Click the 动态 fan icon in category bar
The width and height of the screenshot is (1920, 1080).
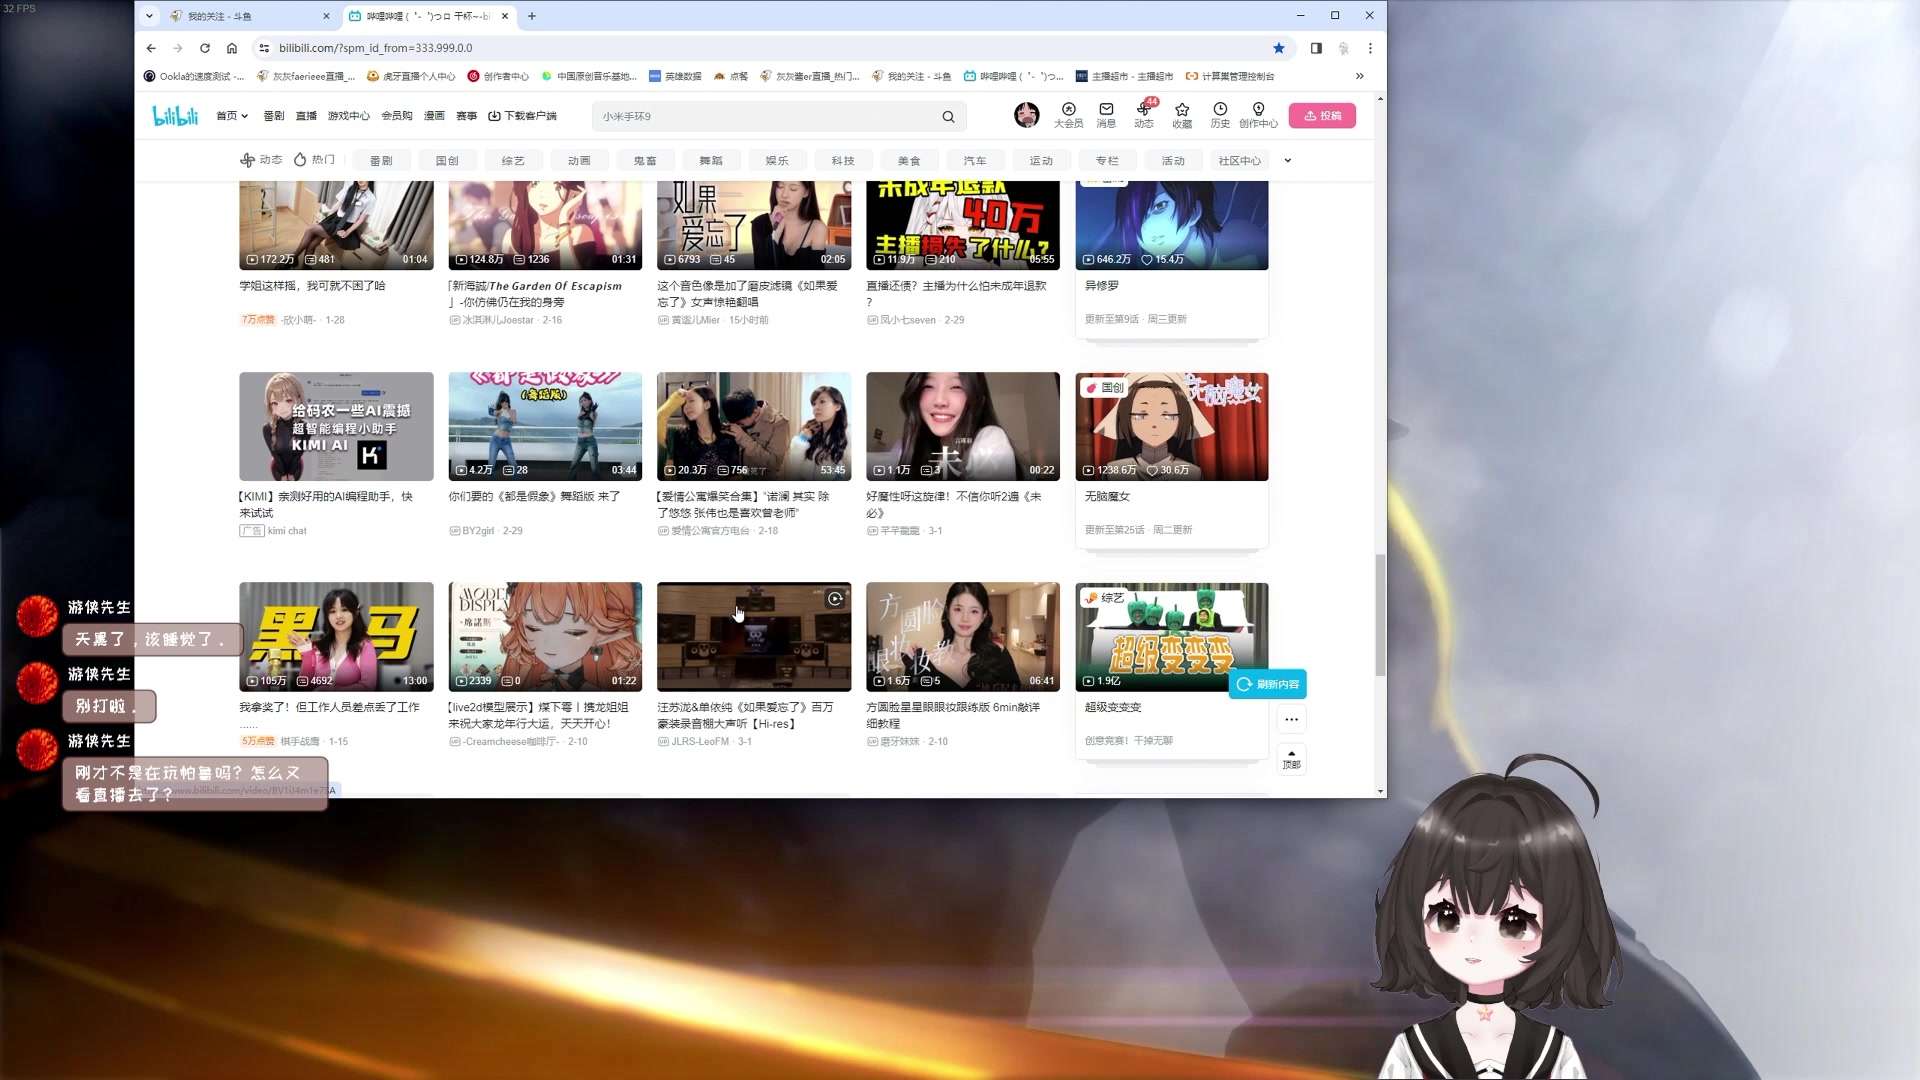[x=247, y=160]
